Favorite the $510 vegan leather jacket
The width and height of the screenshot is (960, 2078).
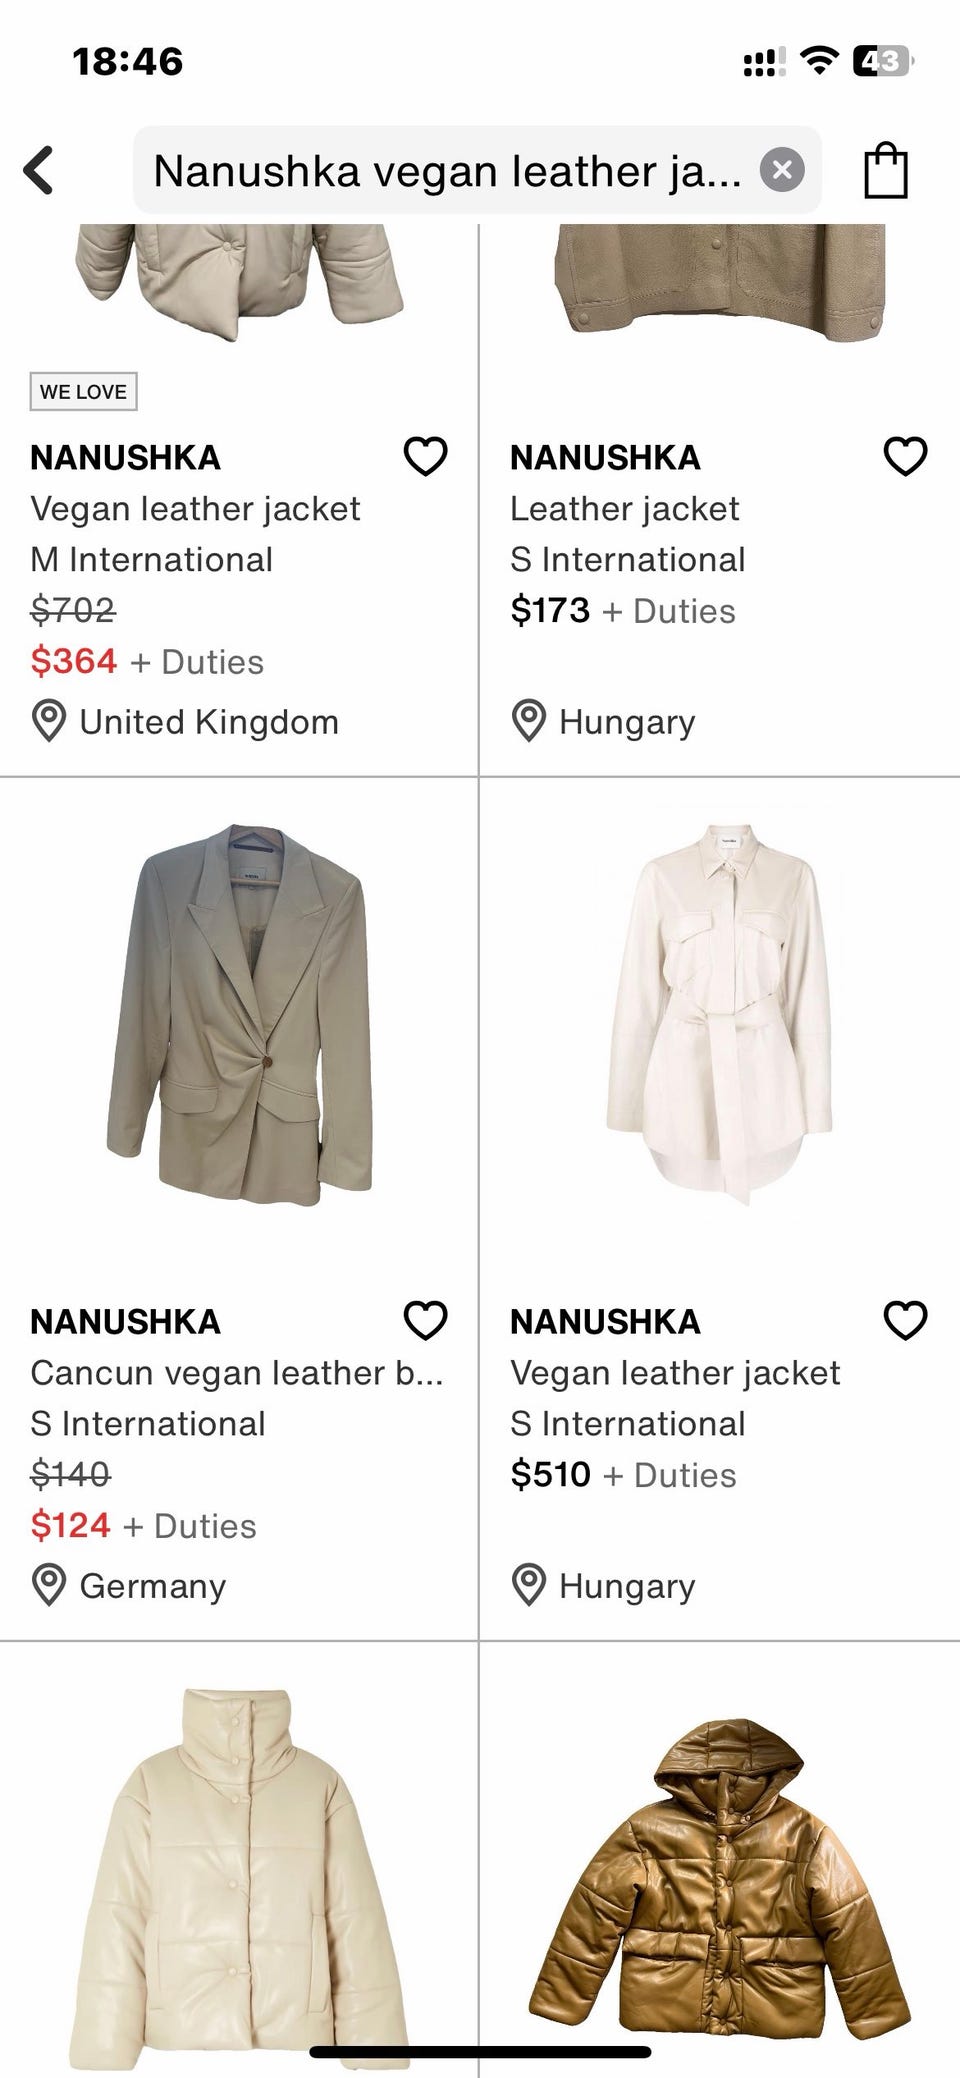905,1321
